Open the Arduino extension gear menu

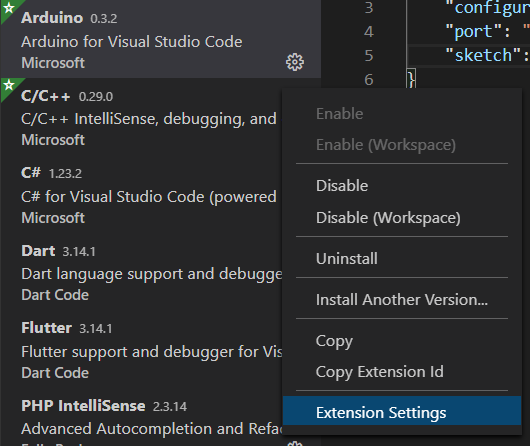(x=295, y=62)
